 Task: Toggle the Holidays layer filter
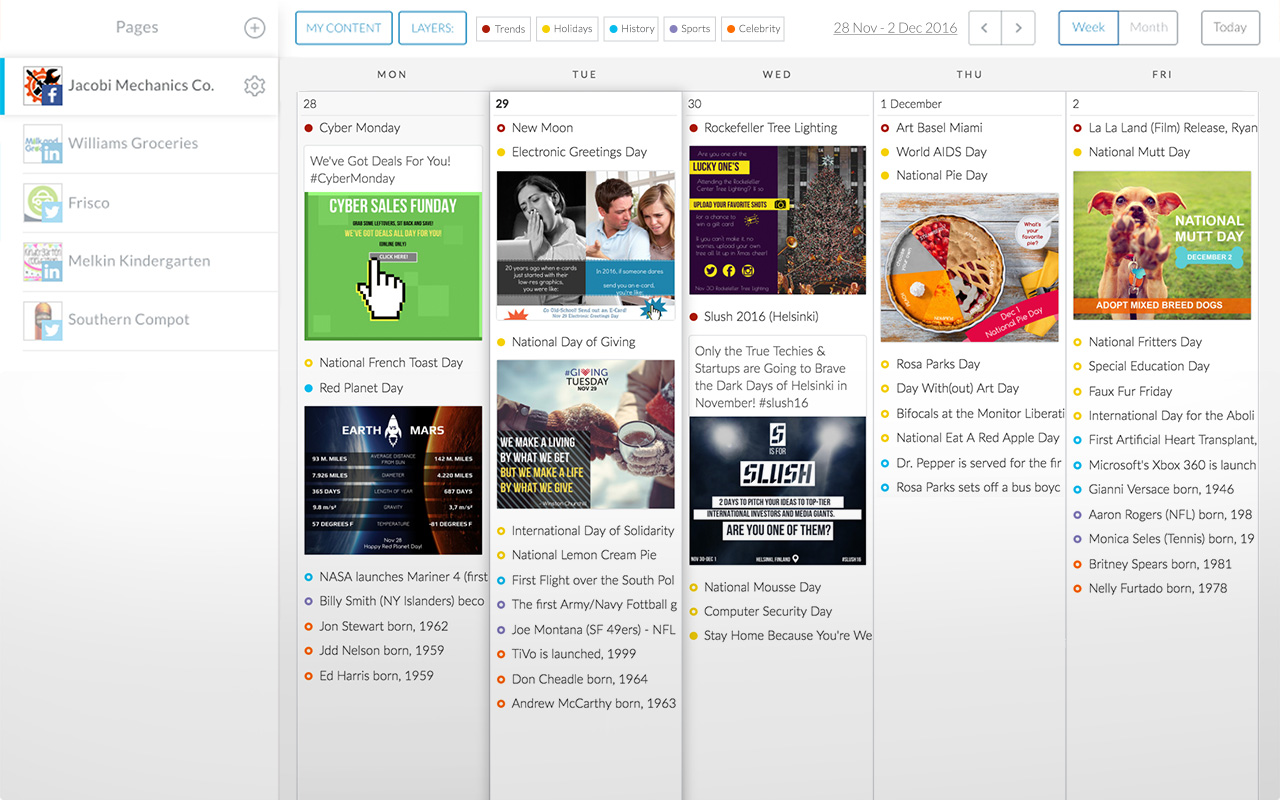567,29
